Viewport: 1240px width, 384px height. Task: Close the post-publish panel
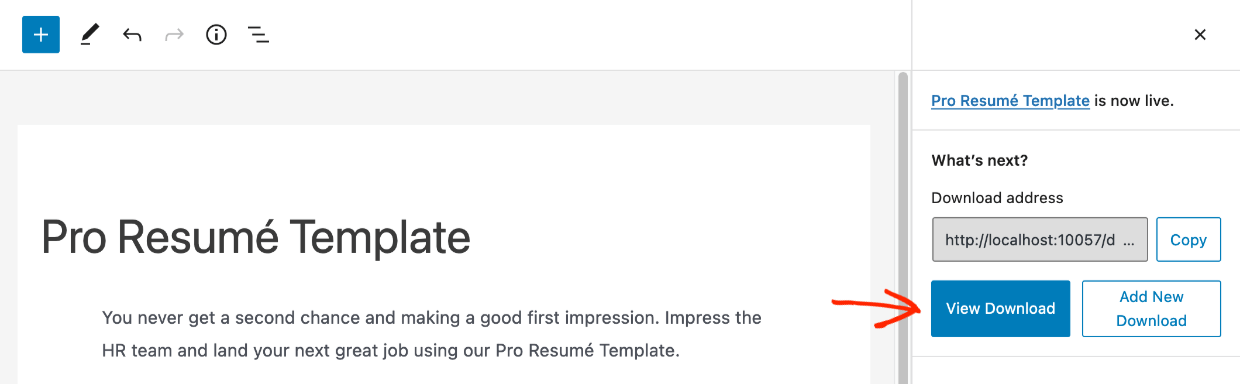[1200, 35]
